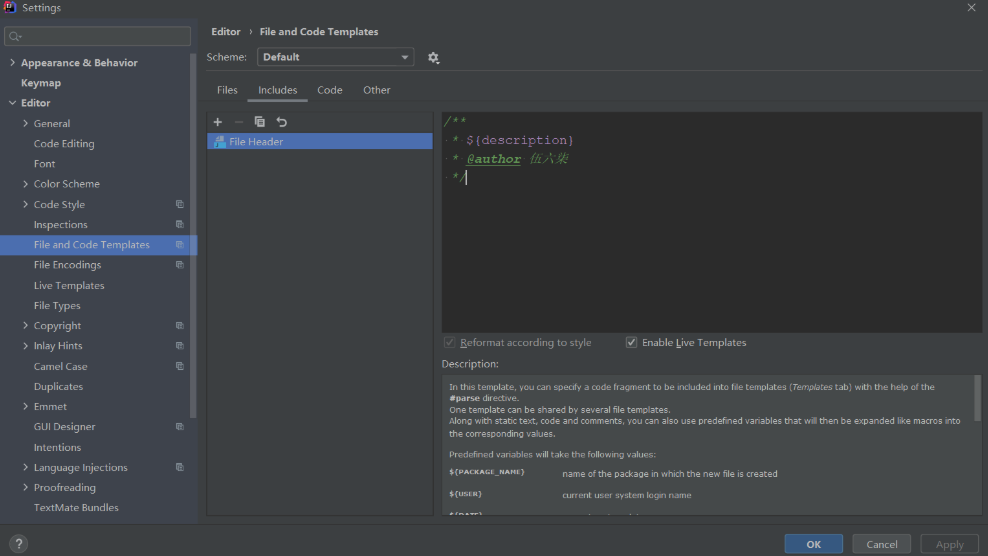Expand Appearance & Behavior section
This screenshot has height=556, width=988.
point(13,62)
